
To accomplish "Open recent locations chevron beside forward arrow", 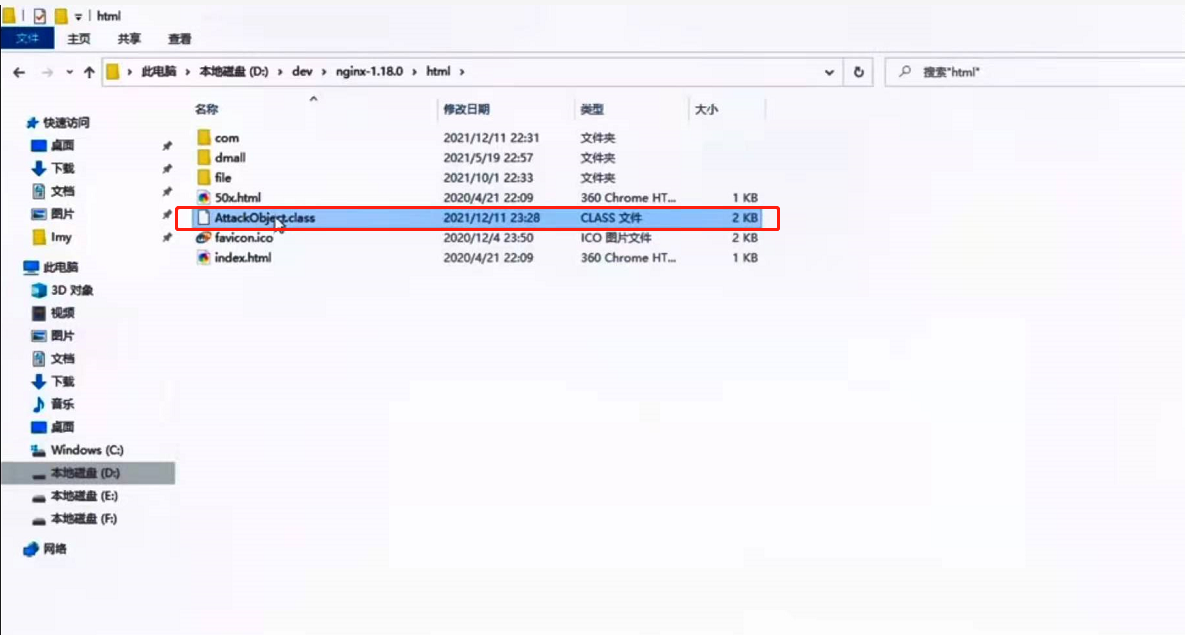I will 69,71.
